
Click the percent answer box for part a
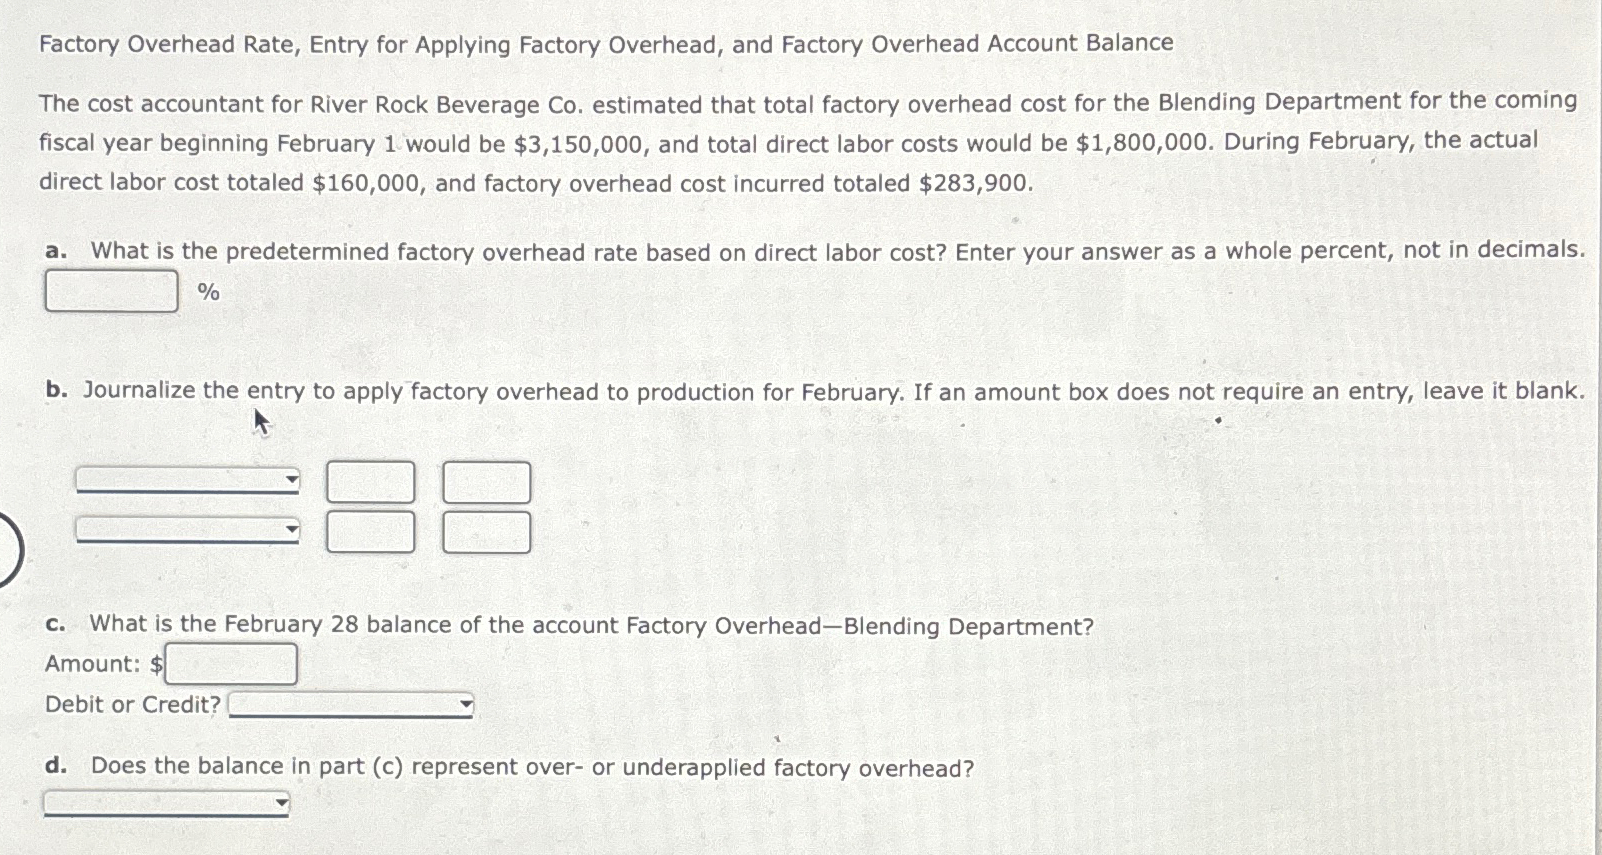(110, 291)
